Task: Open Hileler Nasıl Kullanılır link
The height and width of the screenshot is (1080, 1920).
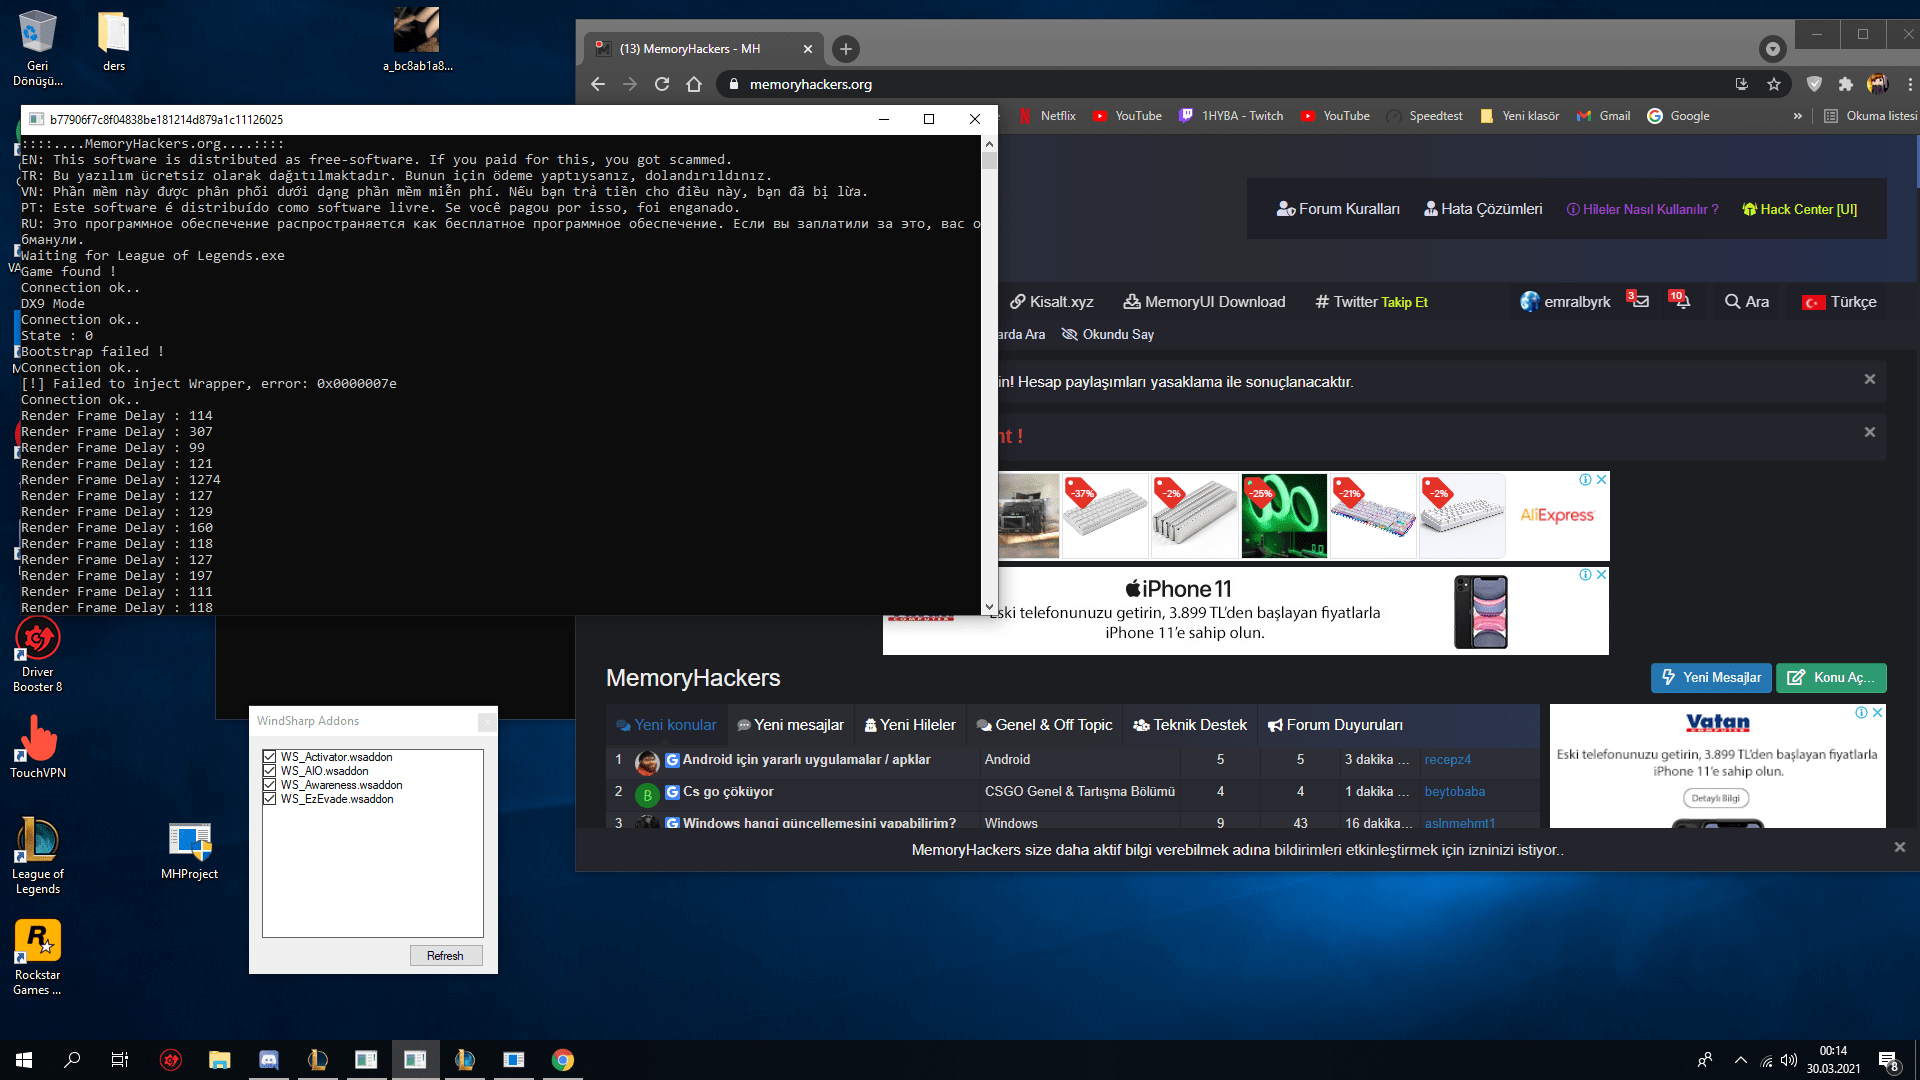Action: tap(1642, 209)
